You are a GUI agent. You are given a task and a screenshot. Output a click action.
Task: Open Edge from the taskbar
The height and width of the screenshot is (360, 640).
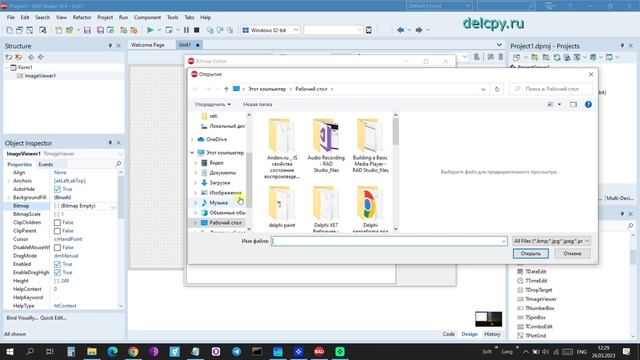(112, 351)
